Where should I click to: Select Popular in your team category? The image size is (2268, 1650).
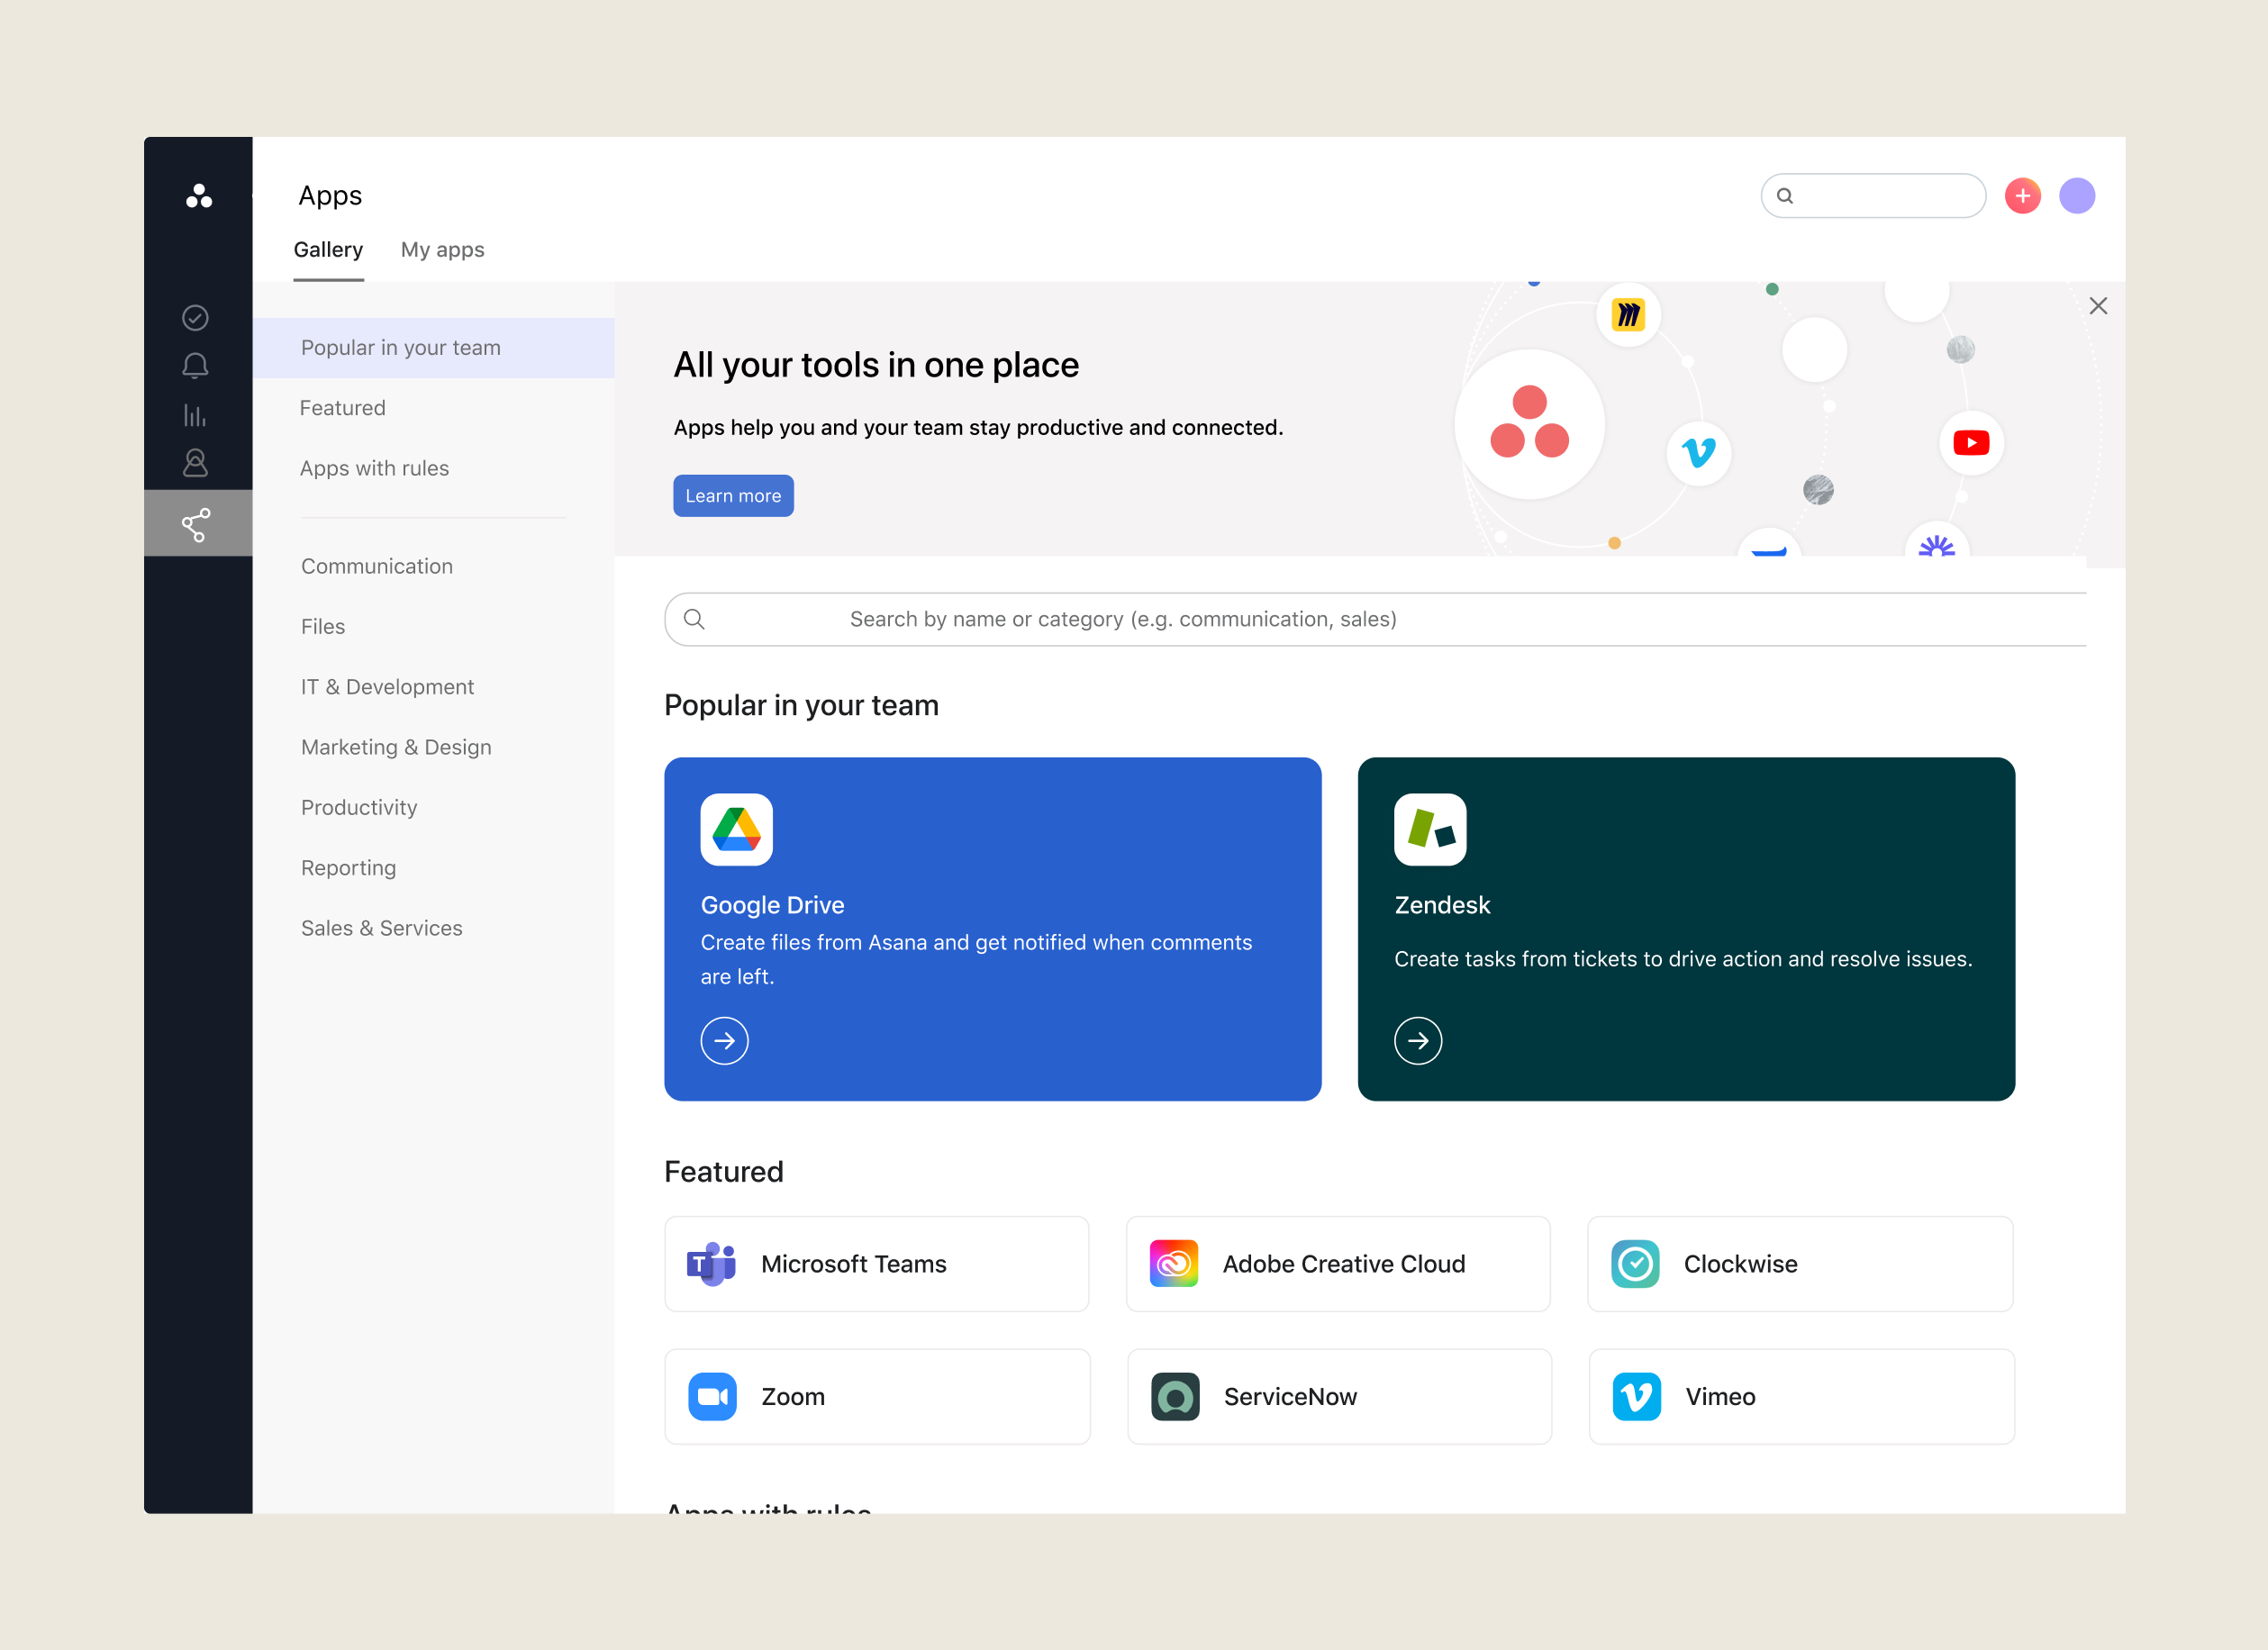coord(433,348)
